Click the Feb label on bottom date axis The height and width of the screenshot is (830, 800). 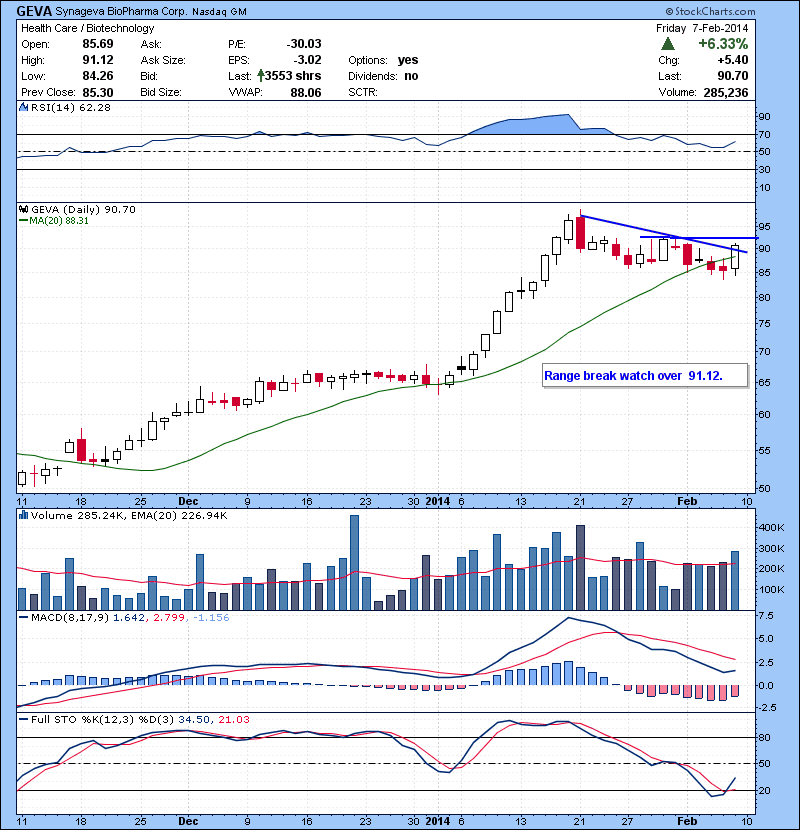pyautogui.click(x=687, y=821)
